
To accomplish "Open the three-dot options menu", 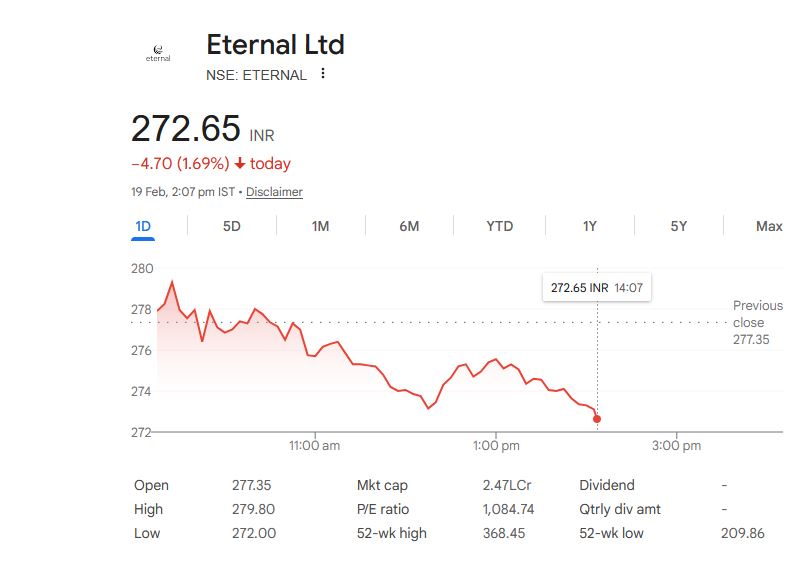I will click(323, 74).
